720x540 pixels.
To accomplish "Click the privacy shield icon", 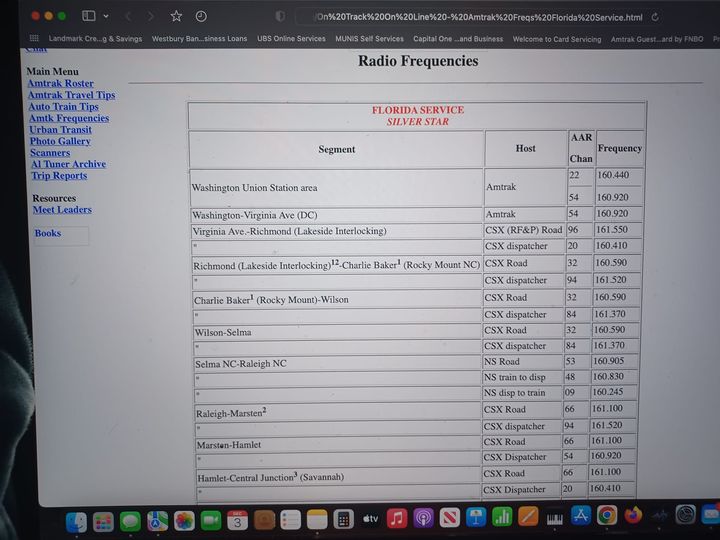I will click(x=280, y=17).
